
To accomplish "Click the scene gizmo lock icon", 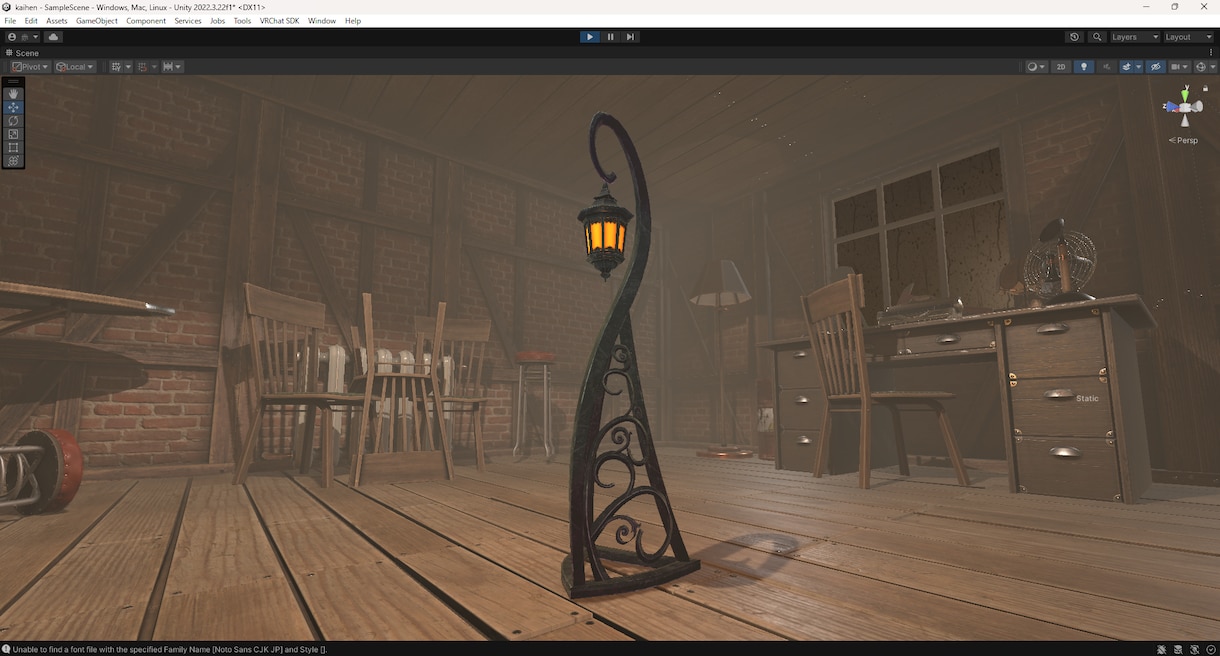I will click(1206, 88).
